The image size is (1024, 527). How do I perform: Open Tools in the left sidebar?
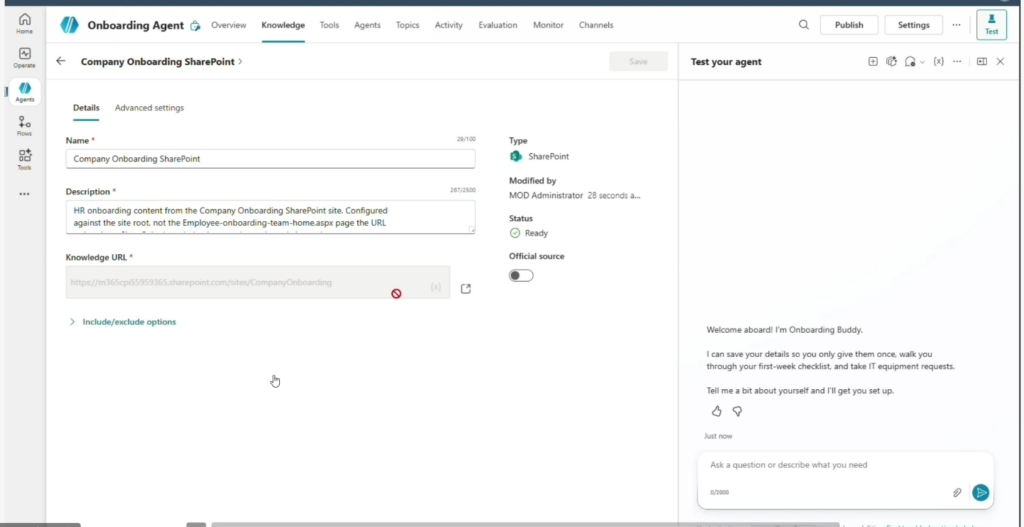coord(24,159)
